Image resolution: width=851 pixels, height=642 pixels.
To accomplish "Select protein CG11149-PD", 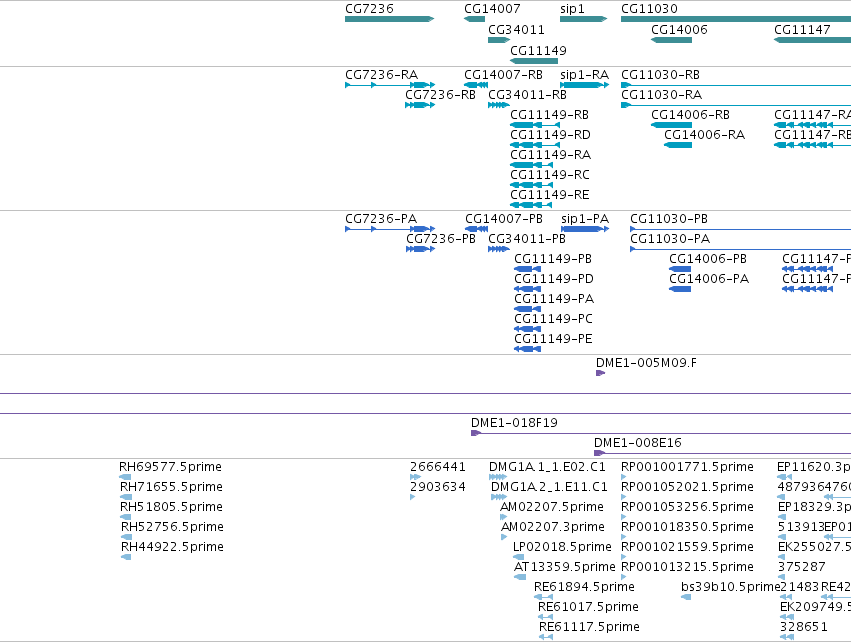I will pyautogui.click(x=528, y=289).
